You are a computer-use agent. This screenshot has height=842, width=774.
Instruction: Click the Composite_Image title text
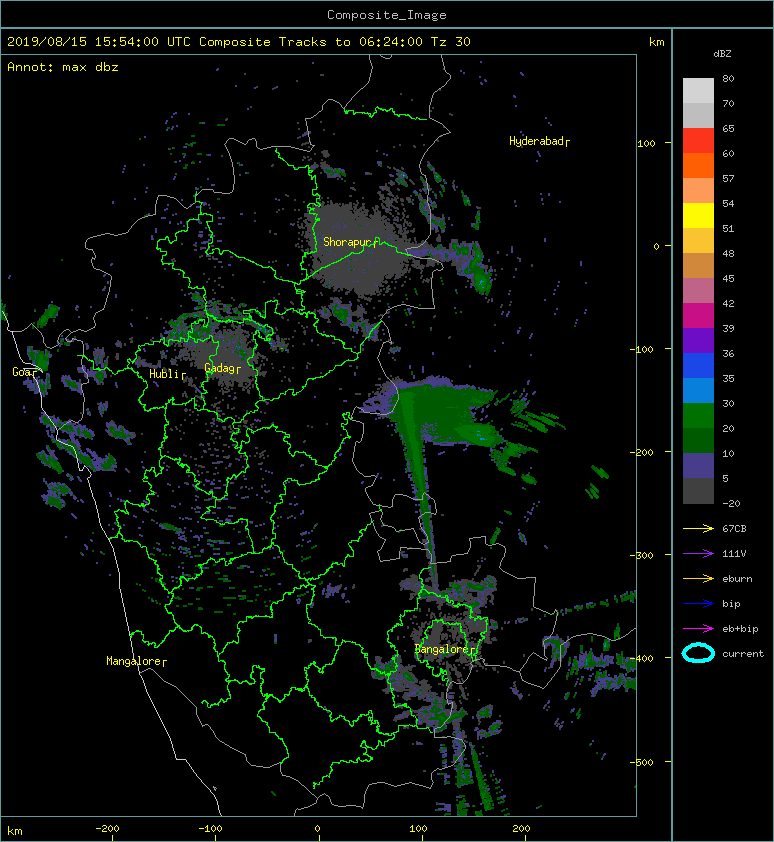(387, 15)
